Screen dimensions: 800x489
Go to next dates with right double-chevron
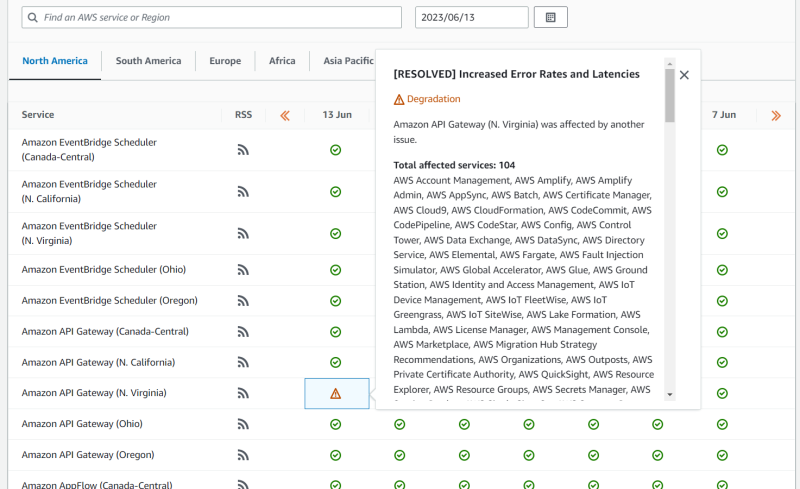pos(776,116)
